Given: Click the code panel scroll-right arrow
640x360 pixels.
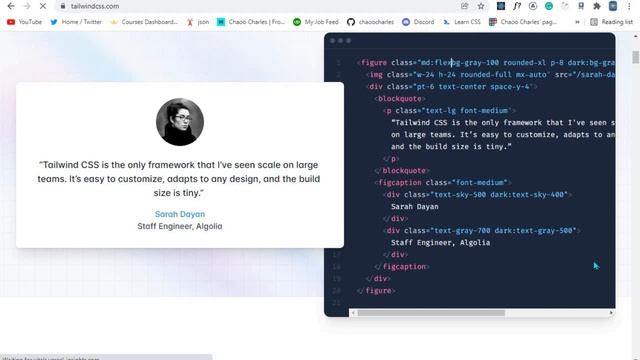Looking at the screenshot, I should pyautogui.click(x=611, y=313).
